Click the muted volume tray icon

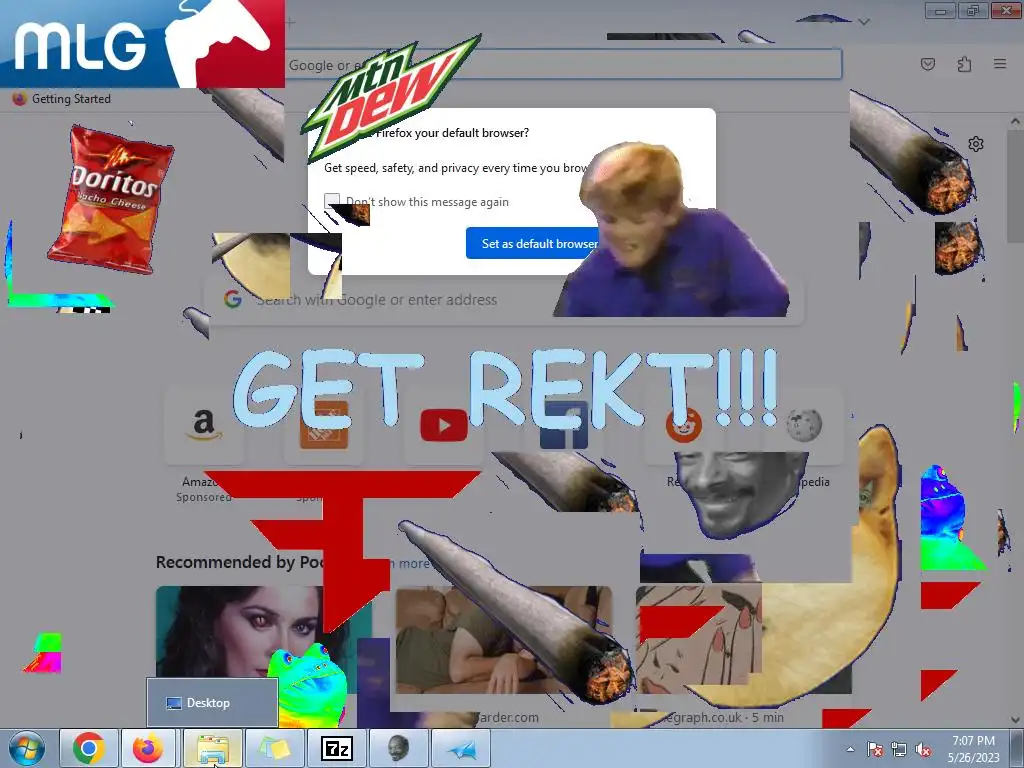tap(923, 750)
